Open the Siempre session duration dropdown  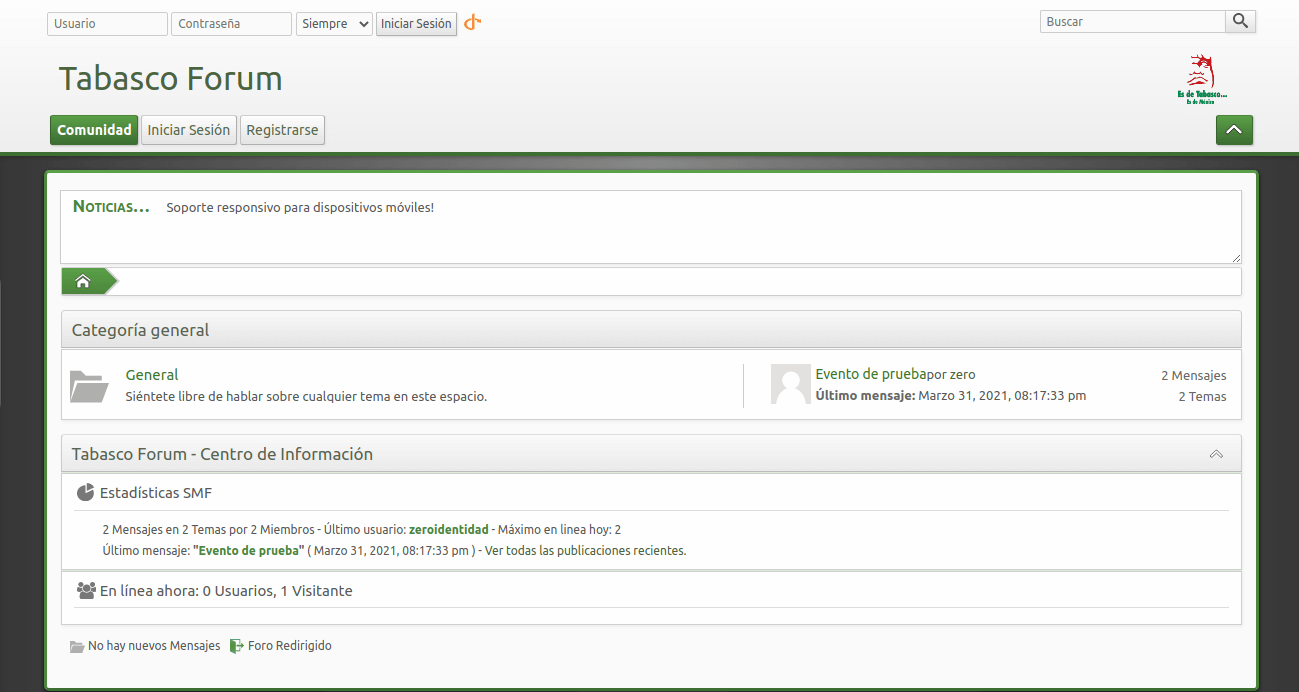click(334, 24)
